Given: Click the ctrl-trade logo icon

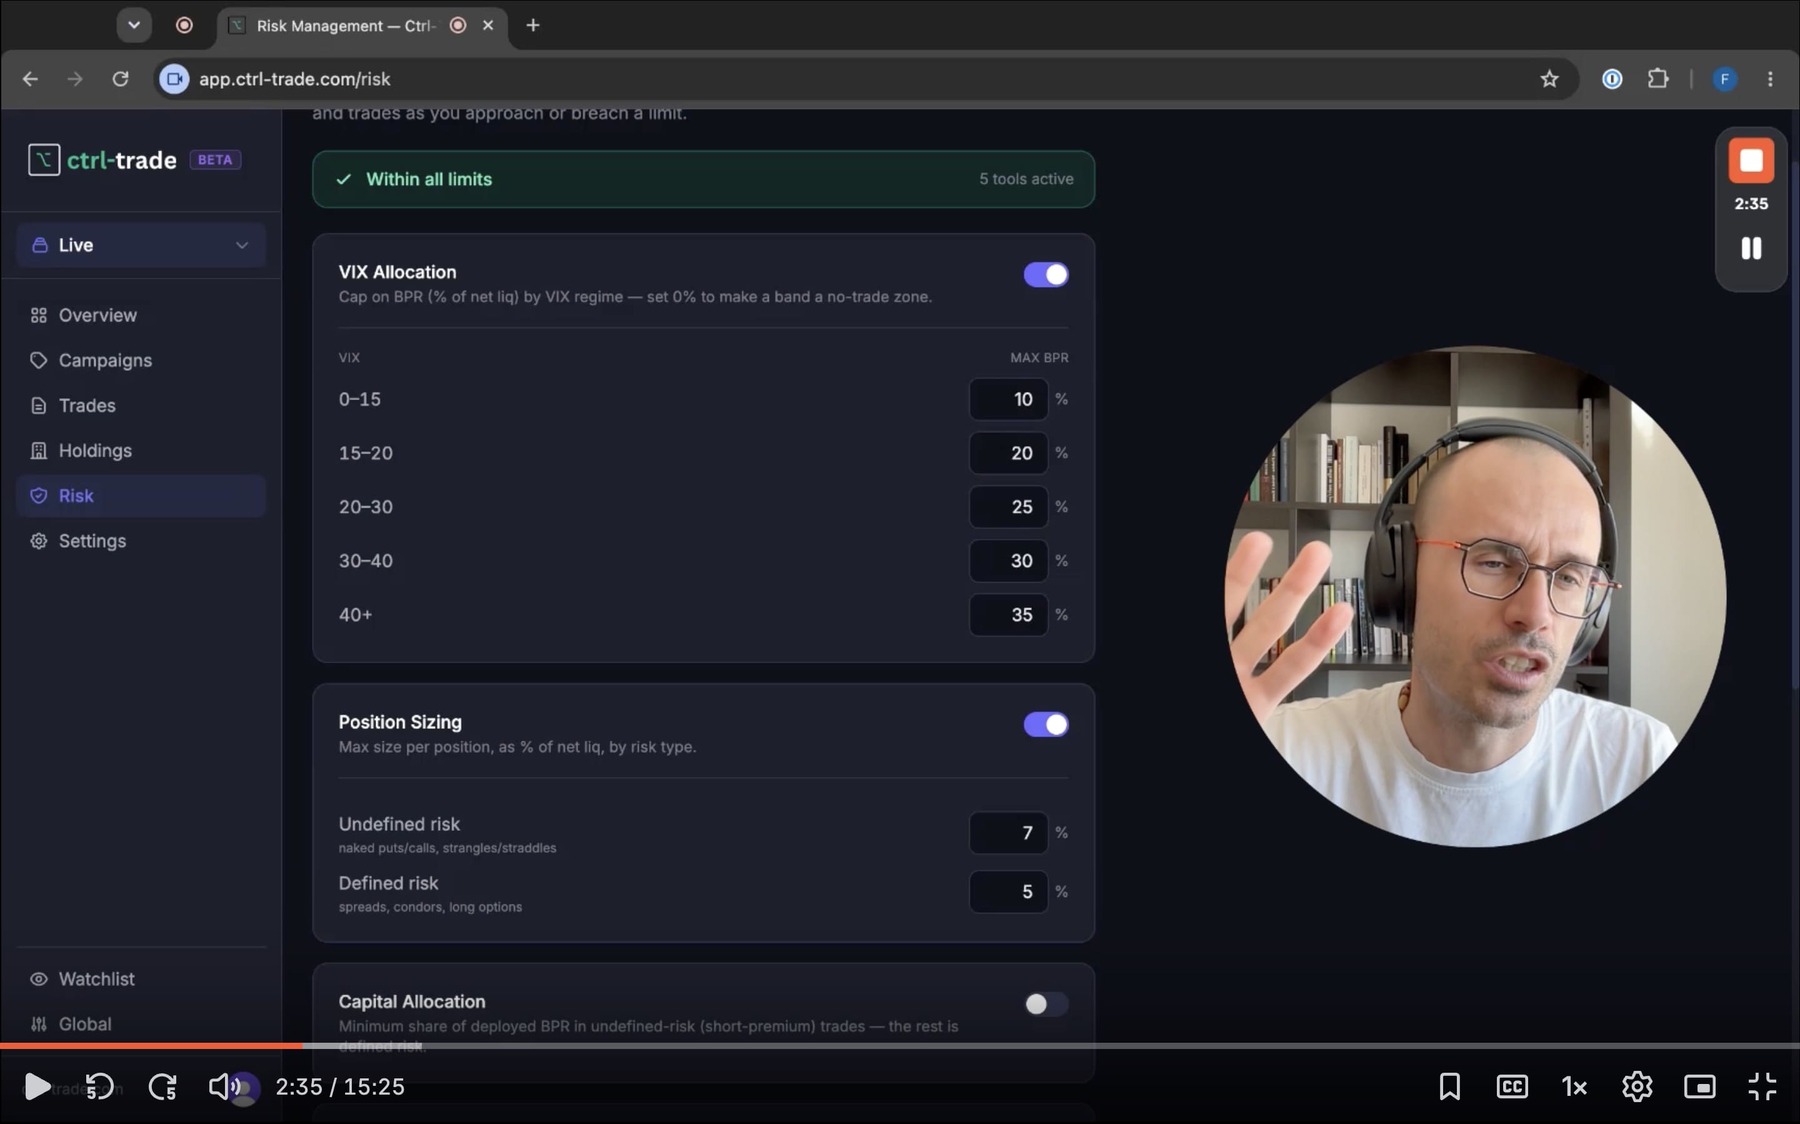Looking at the screenshot, I should (44, 160).
